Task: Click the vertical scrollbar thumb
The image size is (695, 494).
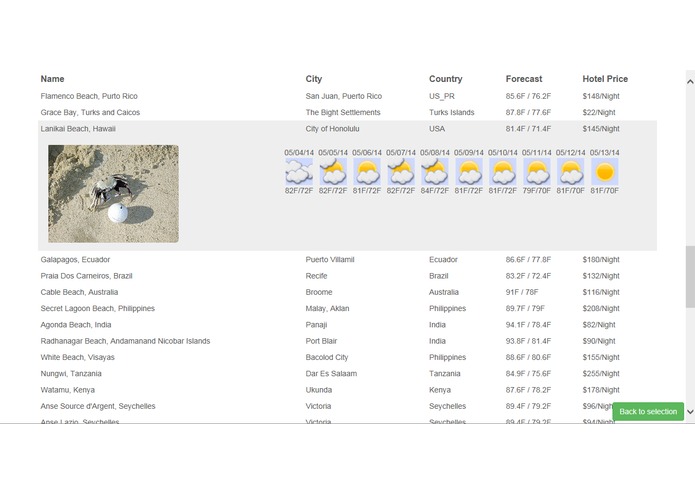Action: tap(690, 277)
